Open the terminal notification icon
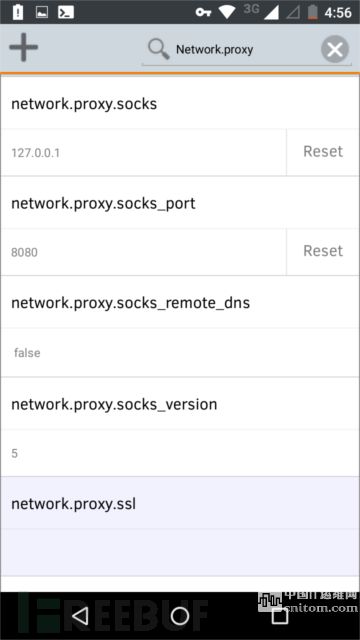 coord(66,12)
